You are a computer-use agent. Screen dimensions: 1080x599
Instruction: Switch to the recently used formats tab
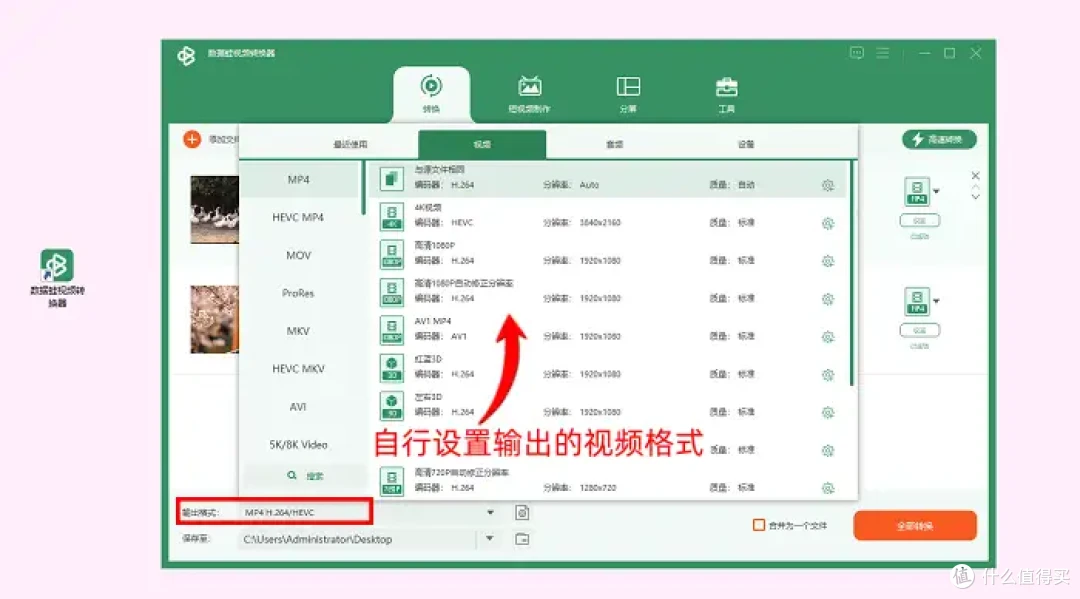point(351,145)
